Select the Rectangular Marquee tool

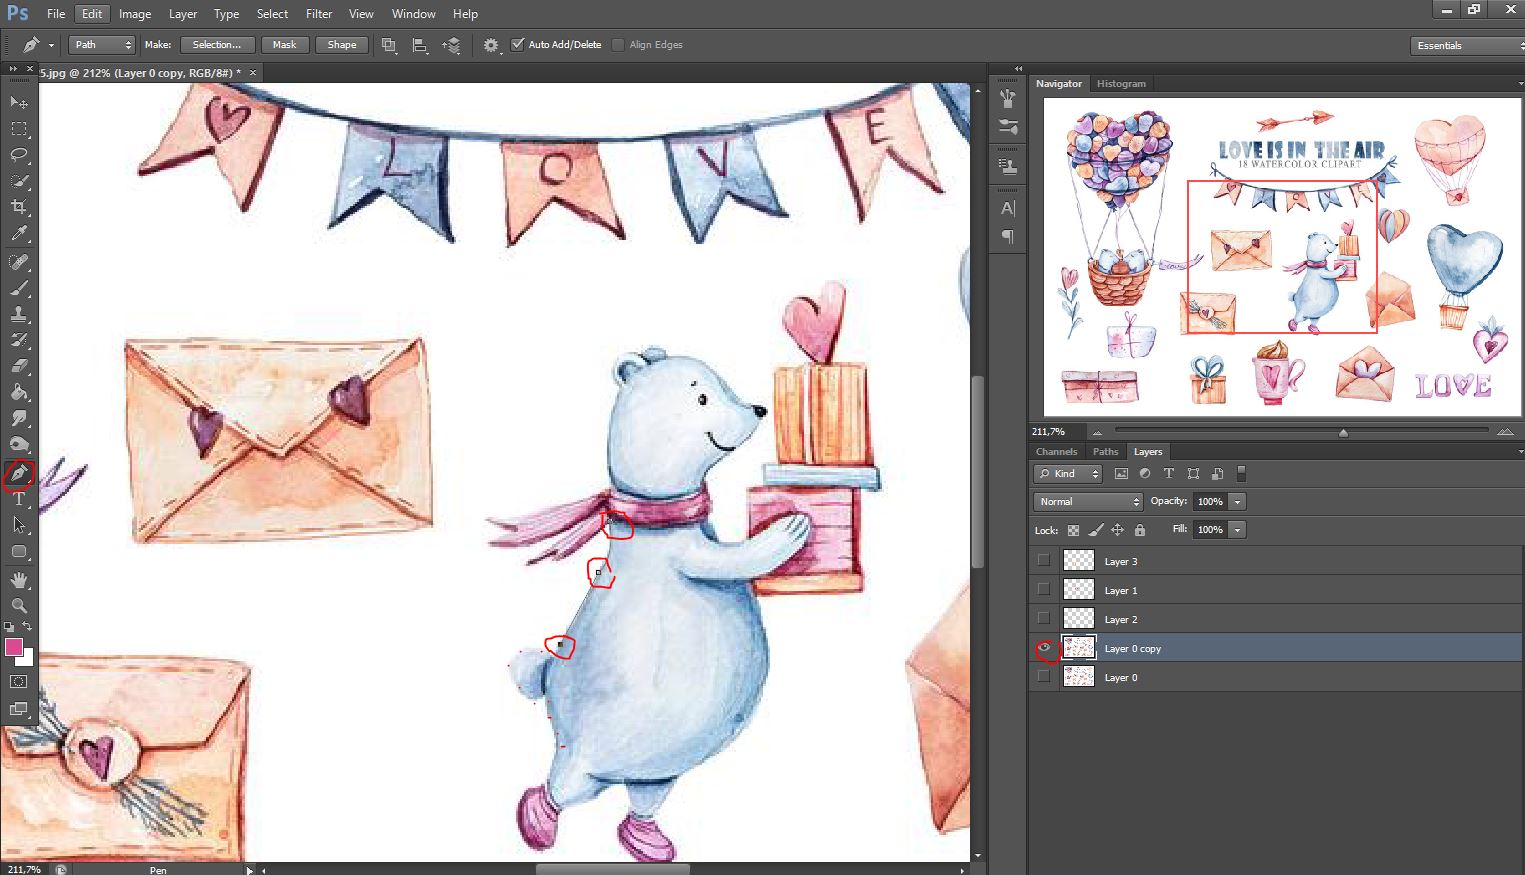(19, 129)
